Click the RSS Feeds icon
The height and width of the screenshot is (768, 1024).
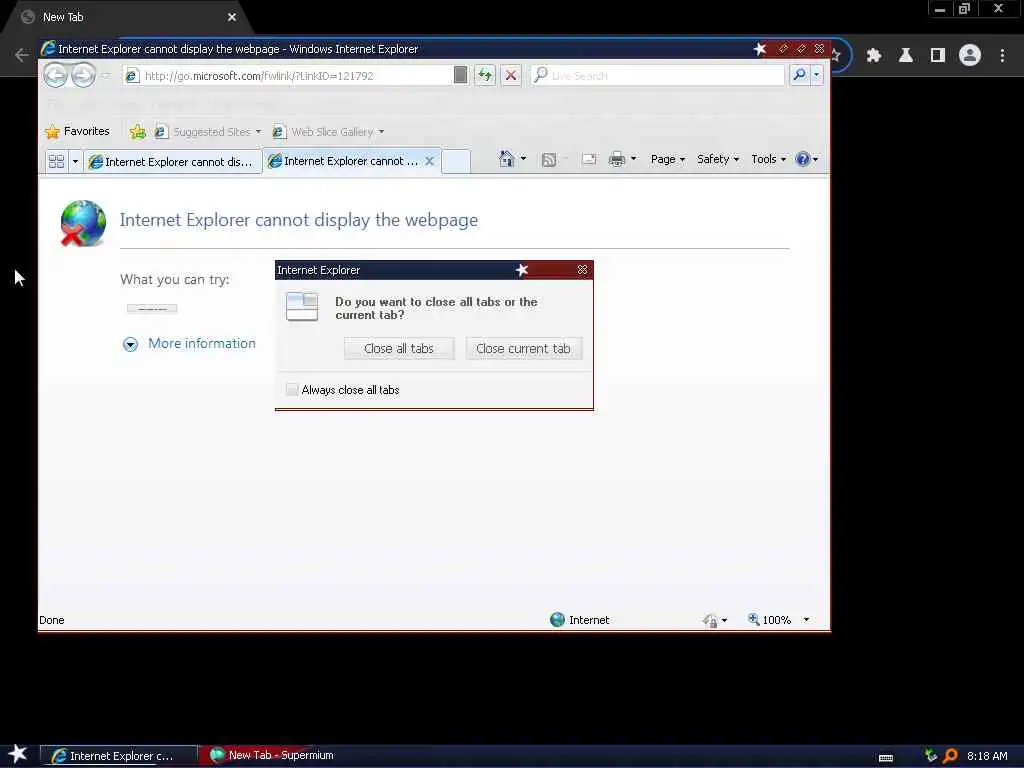pos(549,159)
